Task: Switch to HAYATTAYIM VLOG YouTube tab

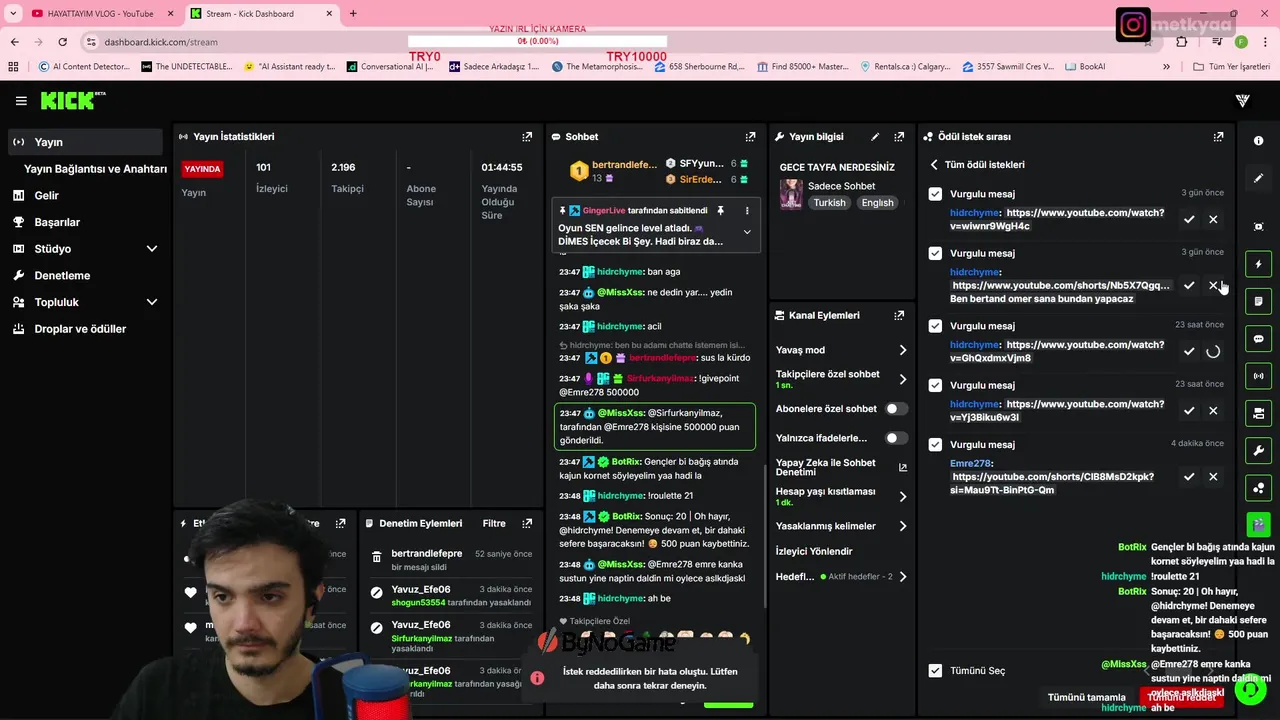Action: tap(100, 14)
